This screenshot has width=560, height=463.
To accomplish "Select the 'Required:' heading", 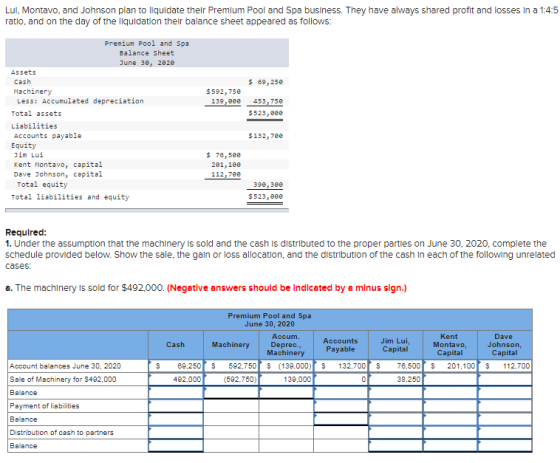I will click(26, 232).
